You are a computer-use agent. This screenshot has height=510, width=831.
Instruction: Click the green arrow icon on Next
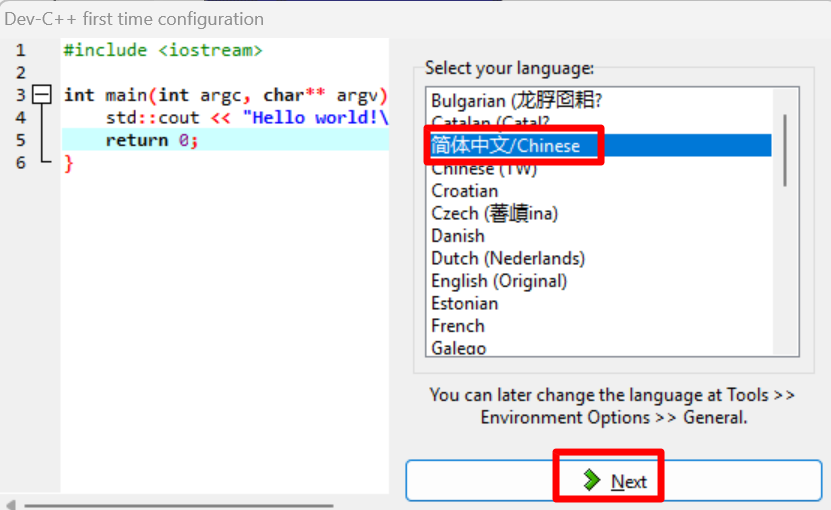pyautogui.click(x=591, y=480)
